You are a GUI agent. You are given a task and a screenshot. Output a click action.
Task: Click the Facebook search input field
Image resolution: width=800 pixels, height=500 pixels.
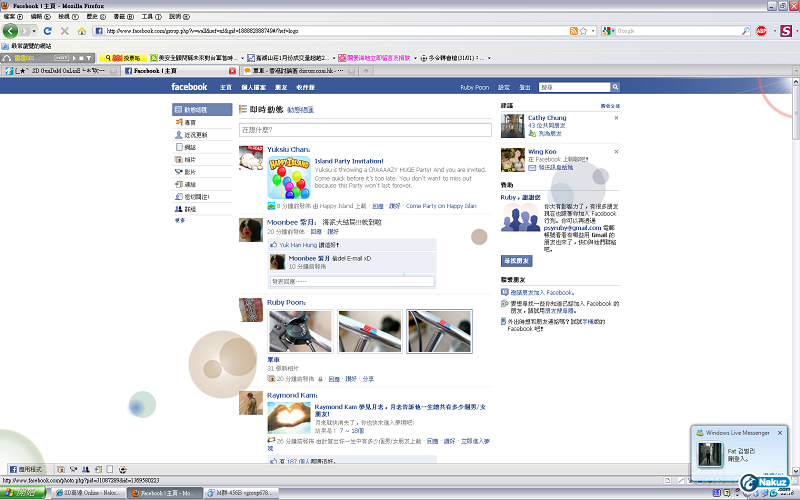(574, 87)
